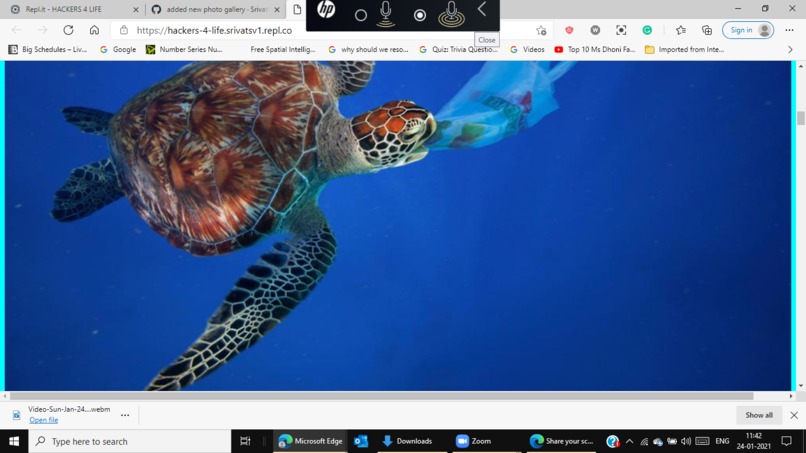Click the first microphone icon in HP bar

click(386, 14)
